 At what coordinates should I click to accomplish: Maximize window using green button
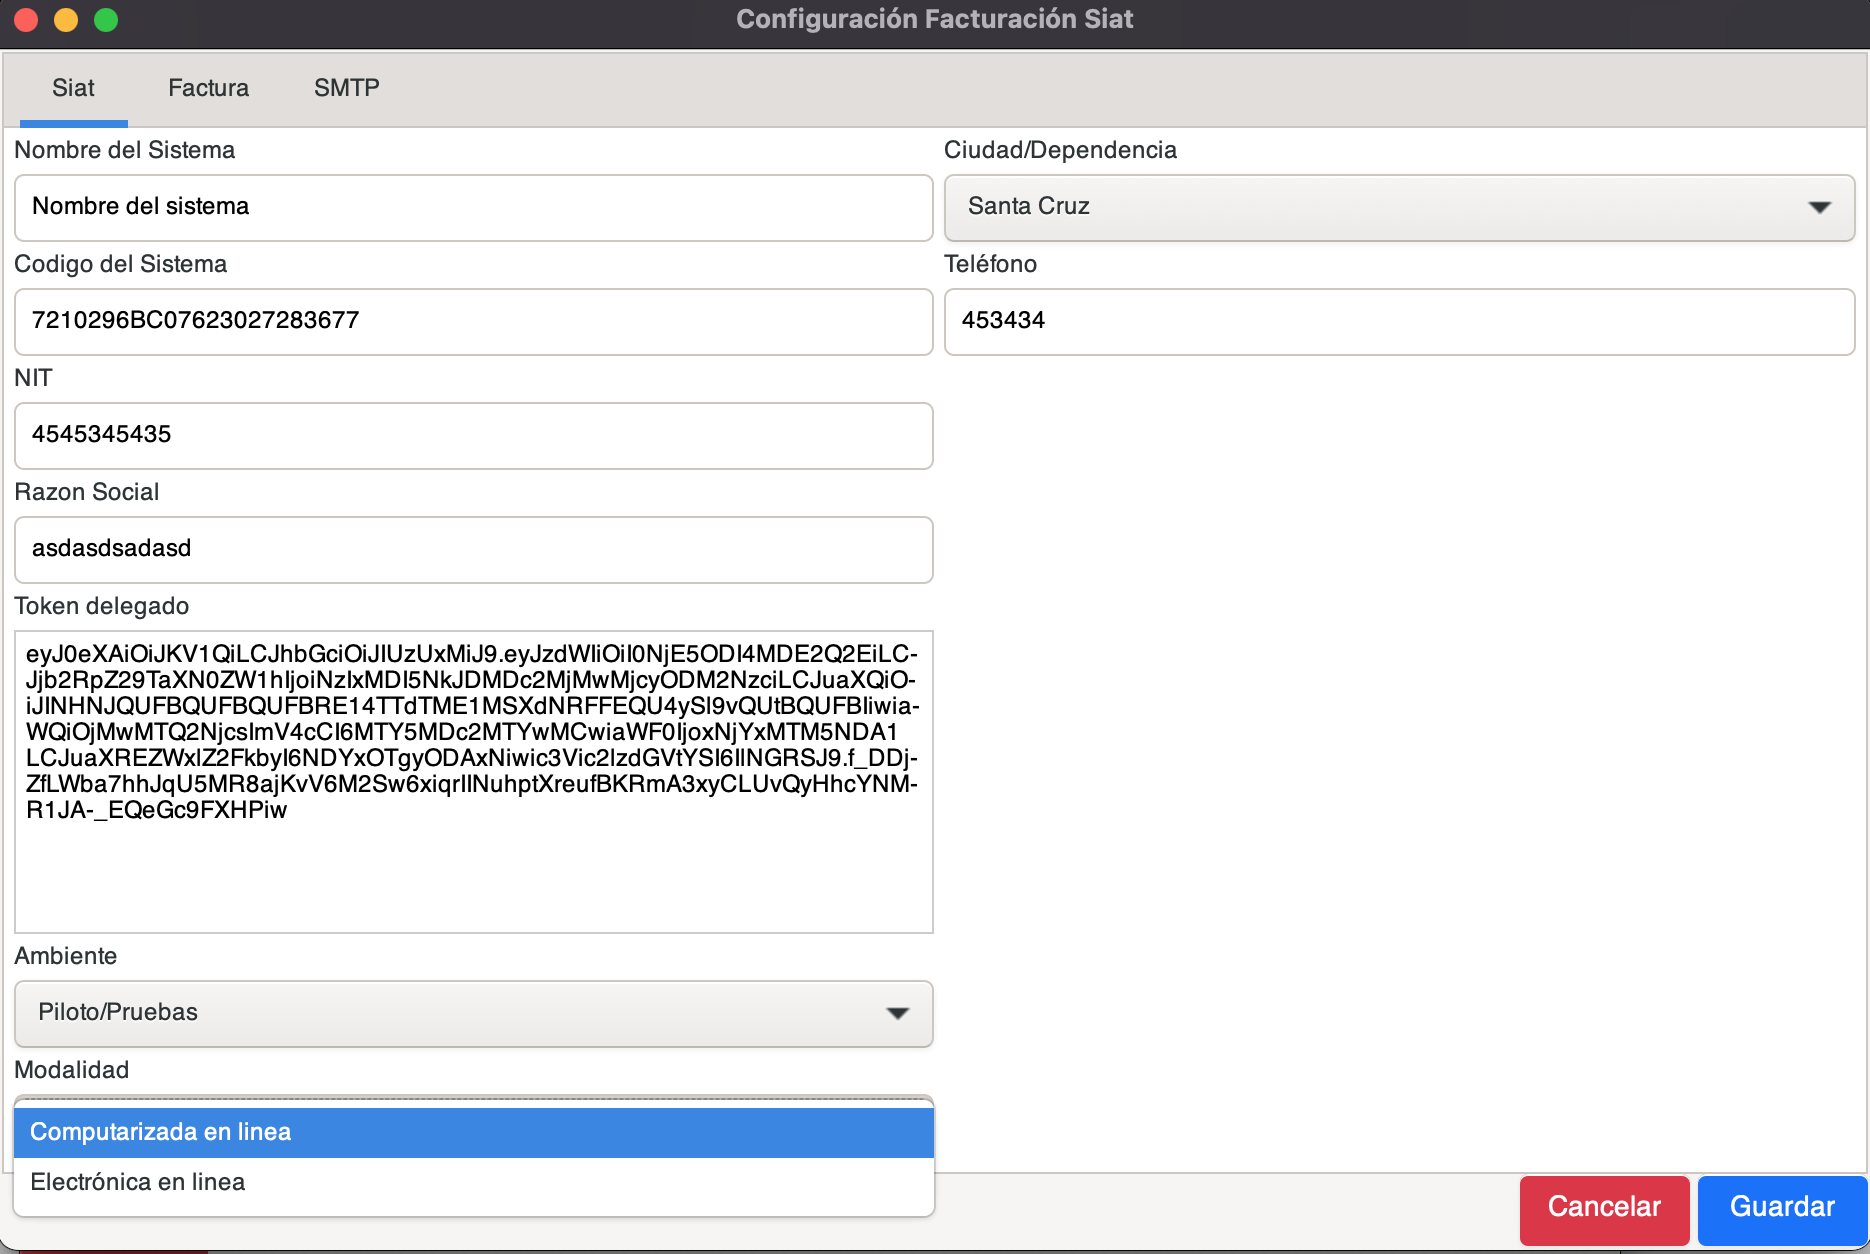[x=106, y=20]
